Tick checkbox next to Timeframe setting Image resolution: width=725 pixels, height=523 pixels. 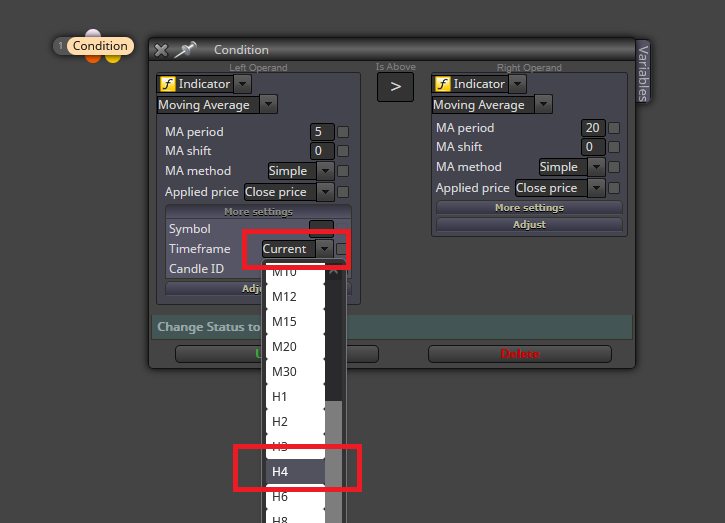[341, 249]
